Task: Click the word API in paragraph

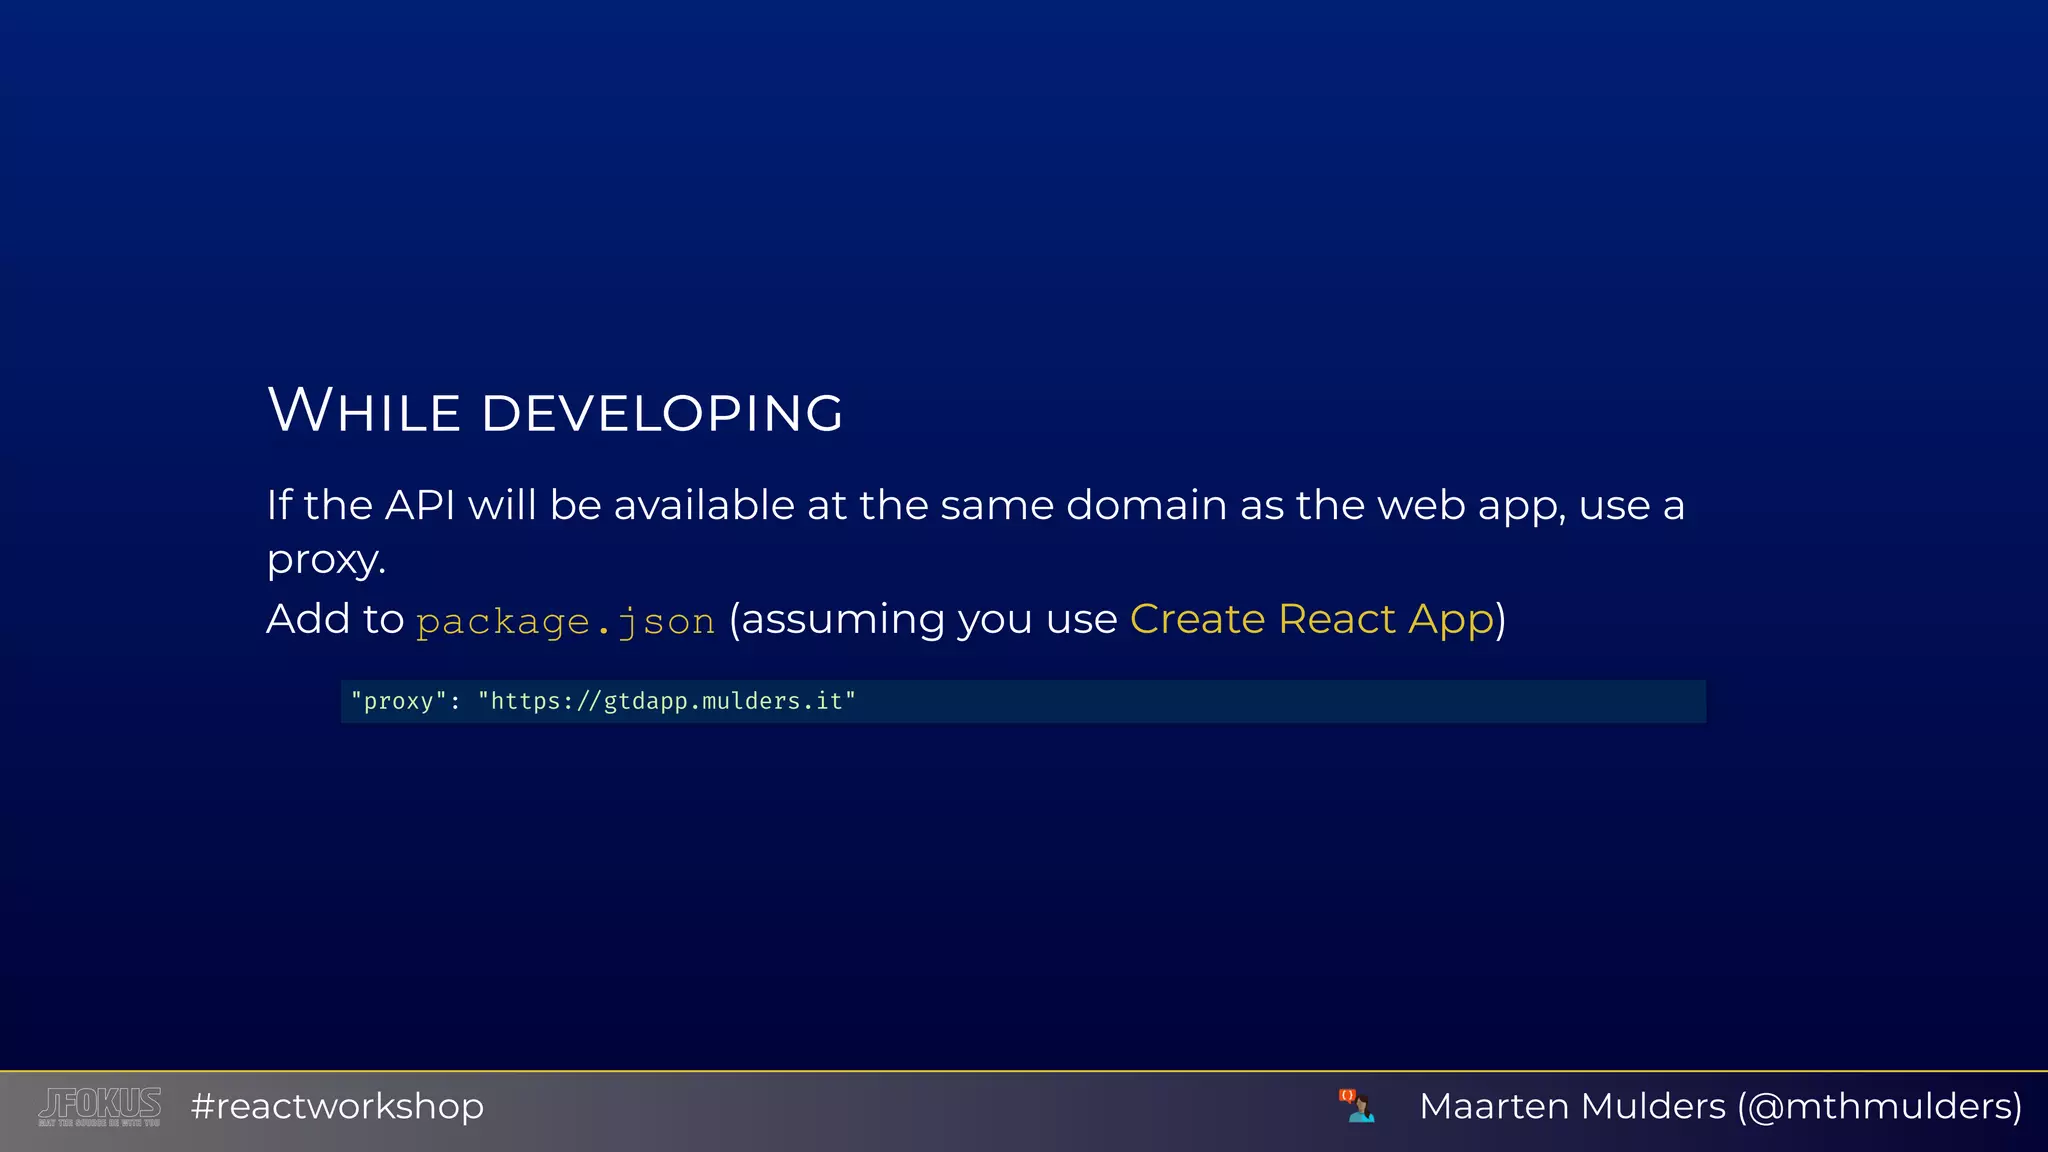Action: [x=420, y=505]
